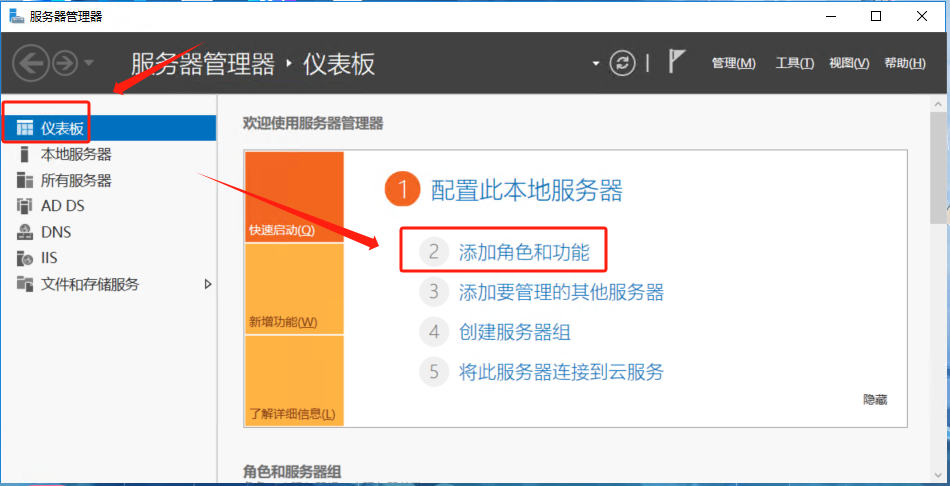
Task: Open the notifications flag icon
Action: pyautogui.click(x=676, y=62)
